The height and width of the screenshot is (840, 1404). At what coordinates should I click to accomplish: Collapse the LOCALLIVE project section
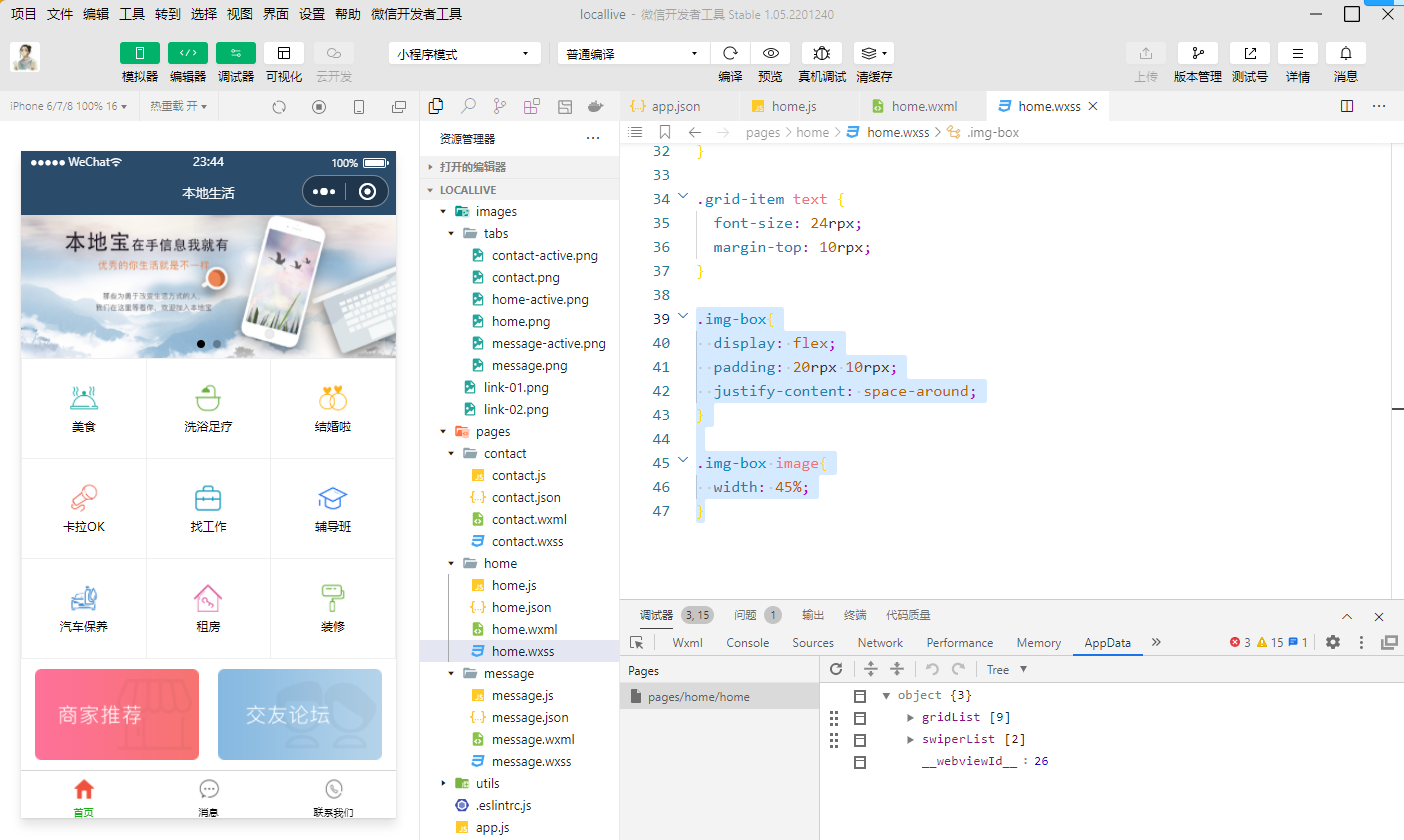point(520,190)
